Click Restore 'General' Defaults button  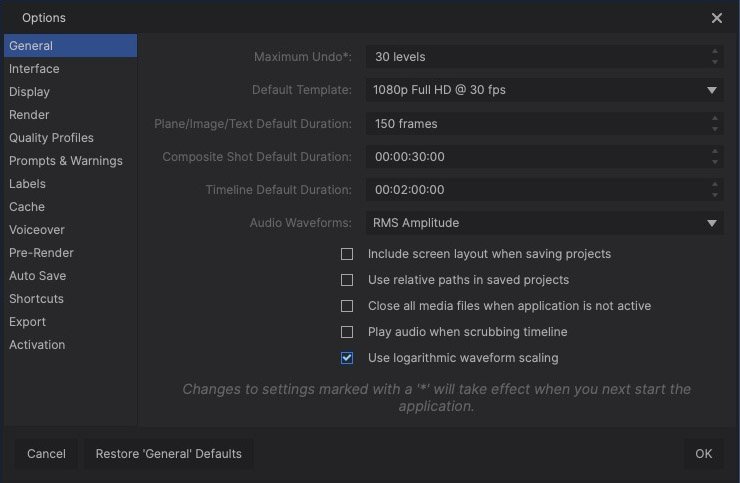click(168, 454)
